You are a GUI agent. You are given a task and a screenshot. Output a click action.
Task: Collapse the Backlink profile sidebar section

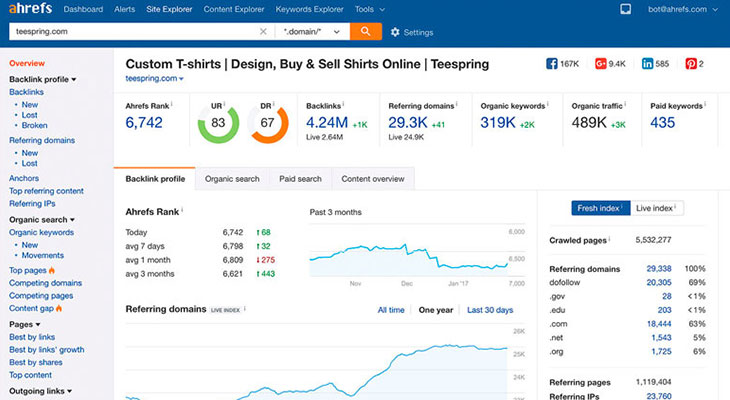tap(43, 78)
